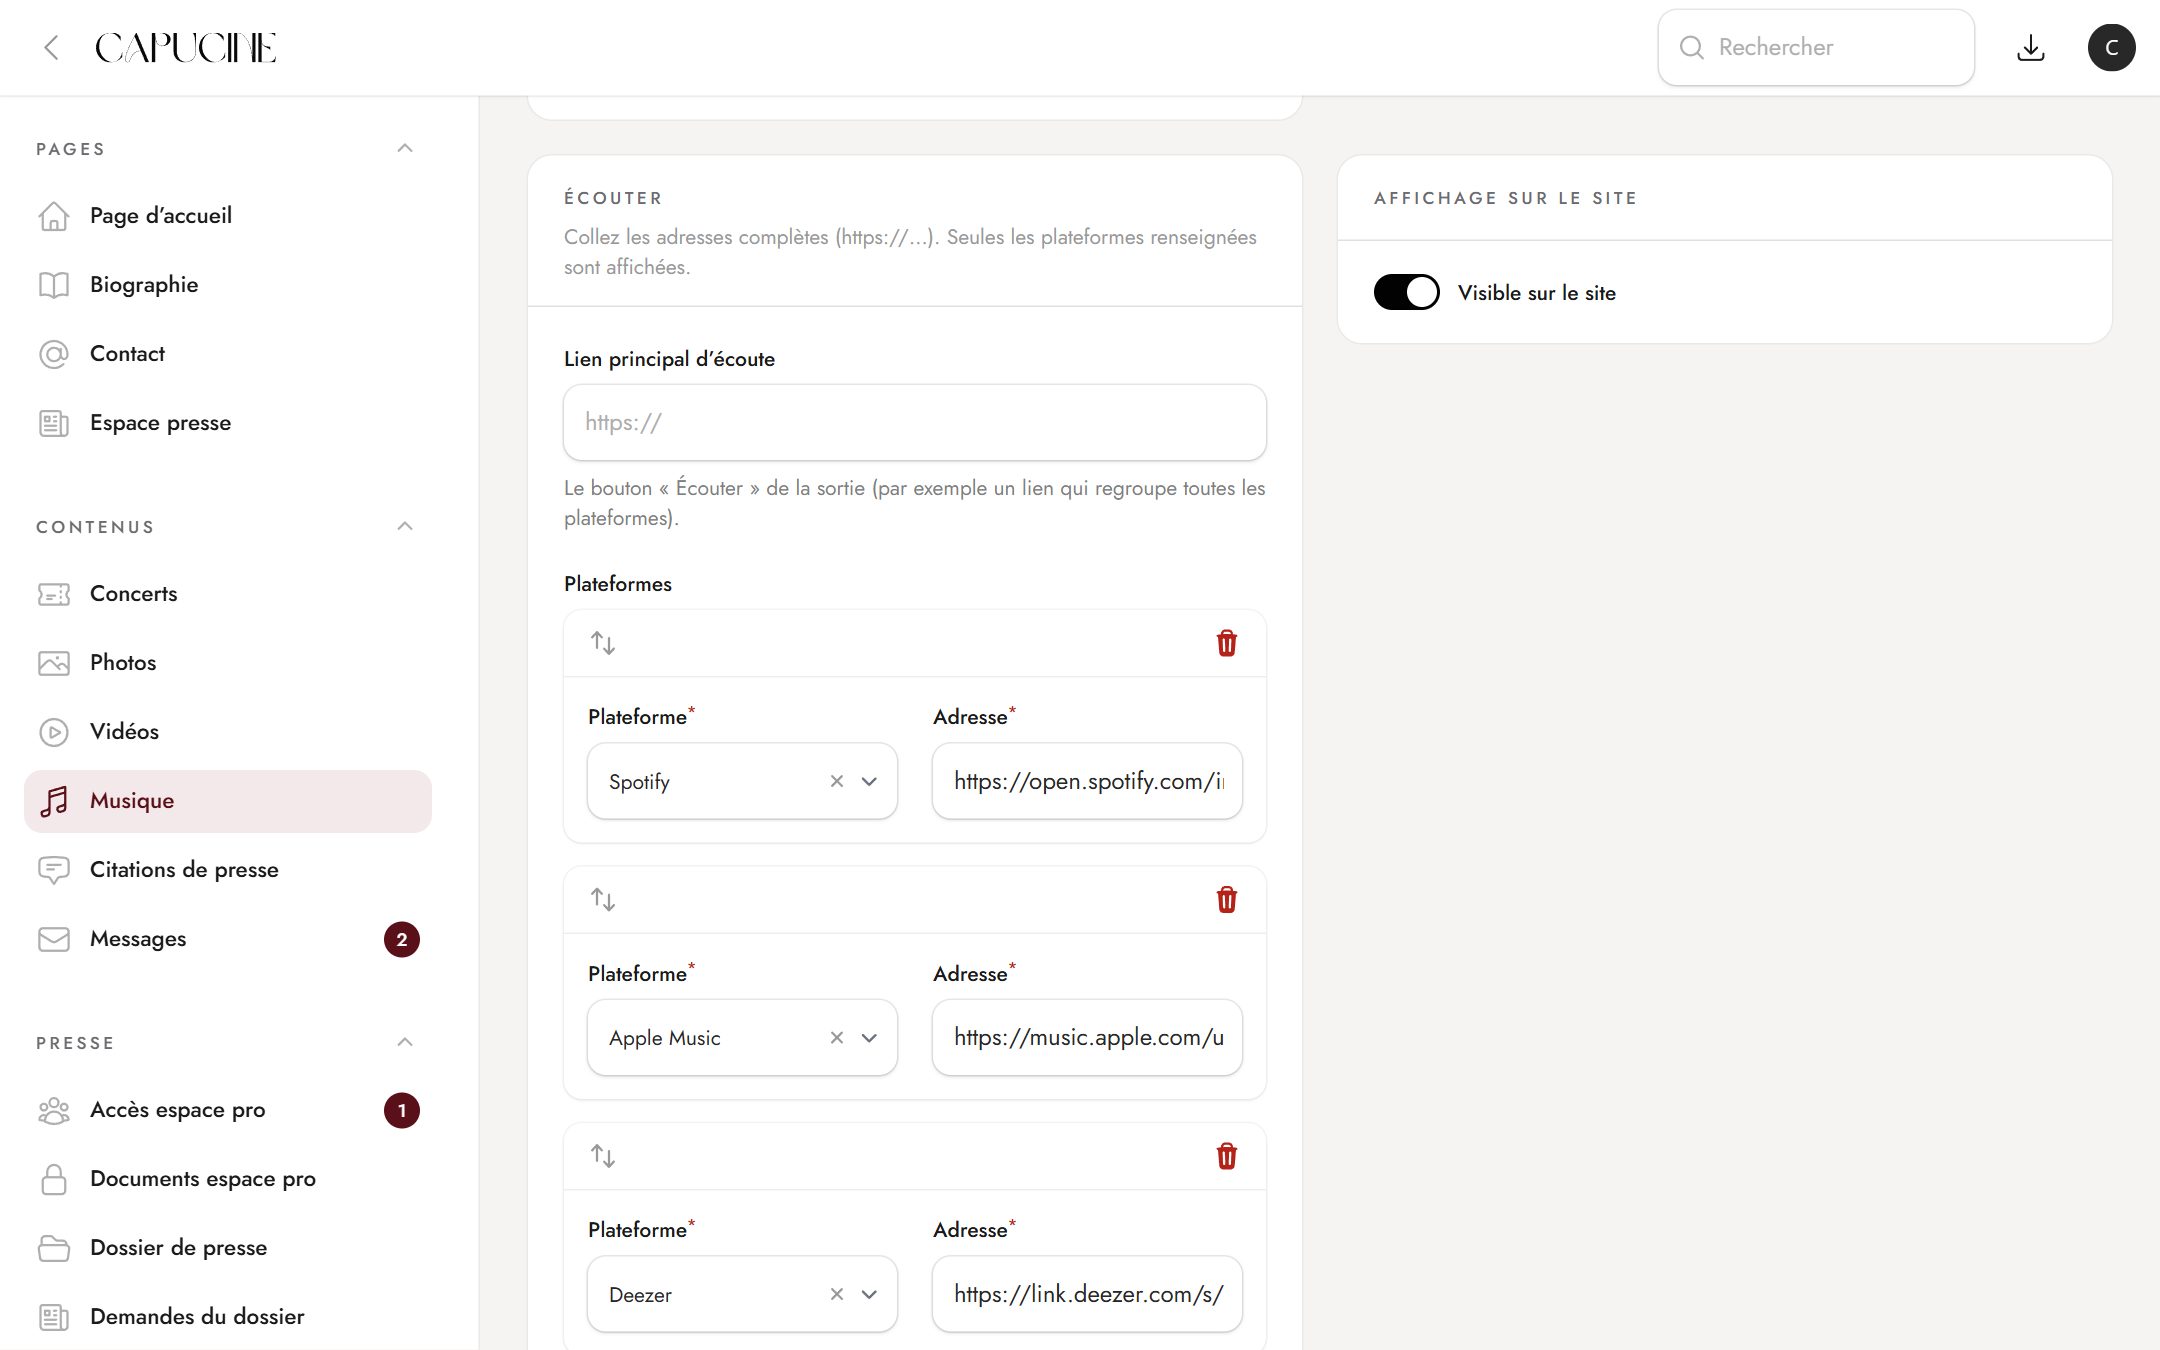The width and height of the screenshot is (2160, 1350).
Task: Delete the Spotify platform entry
Action: (x=1226, y=643)
